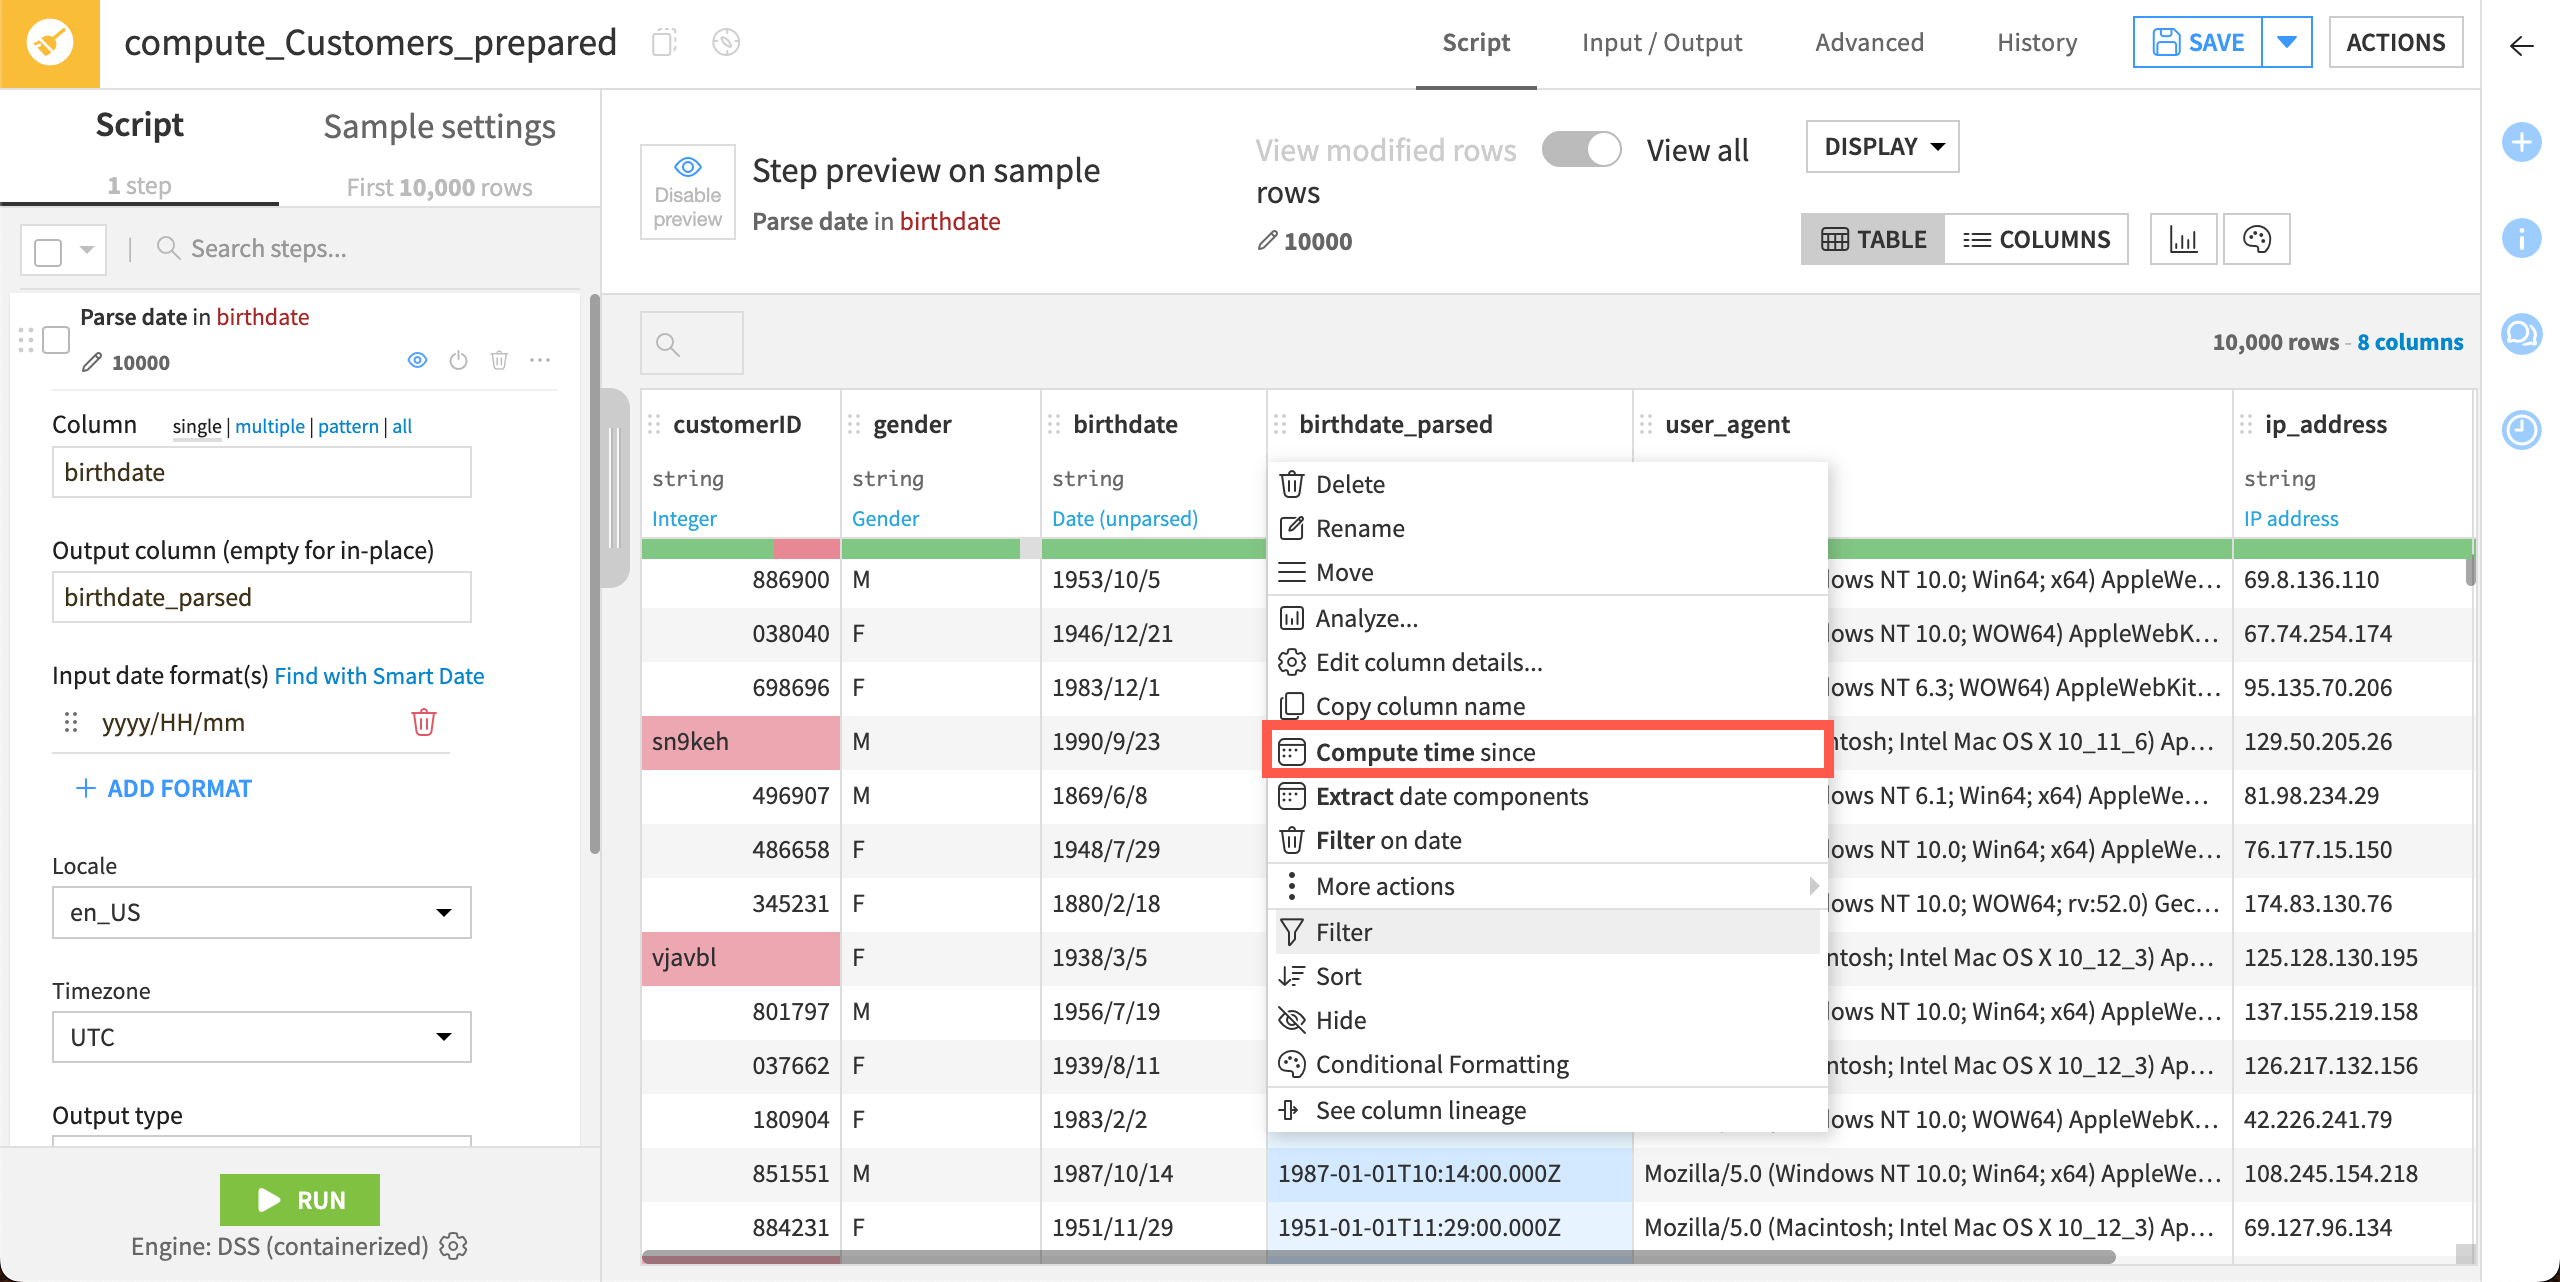This screenshot has height=1282, width=2560.
Task: Click the Find with Smart Date link
Action: tap(379, 675)
